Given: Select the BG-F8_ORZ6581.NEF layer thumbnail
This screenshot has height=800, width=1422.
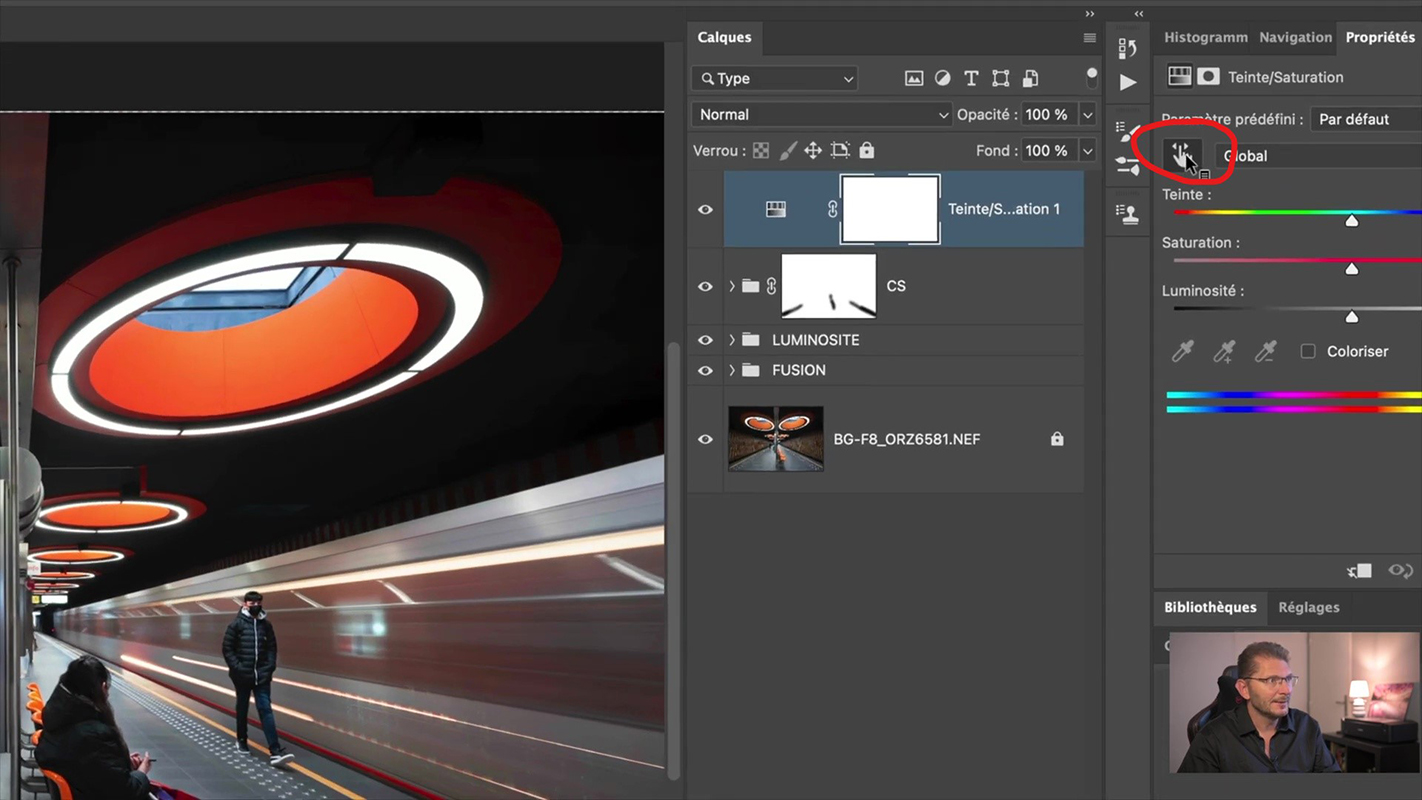Looking at the screenshot, I should pos(776,439).
